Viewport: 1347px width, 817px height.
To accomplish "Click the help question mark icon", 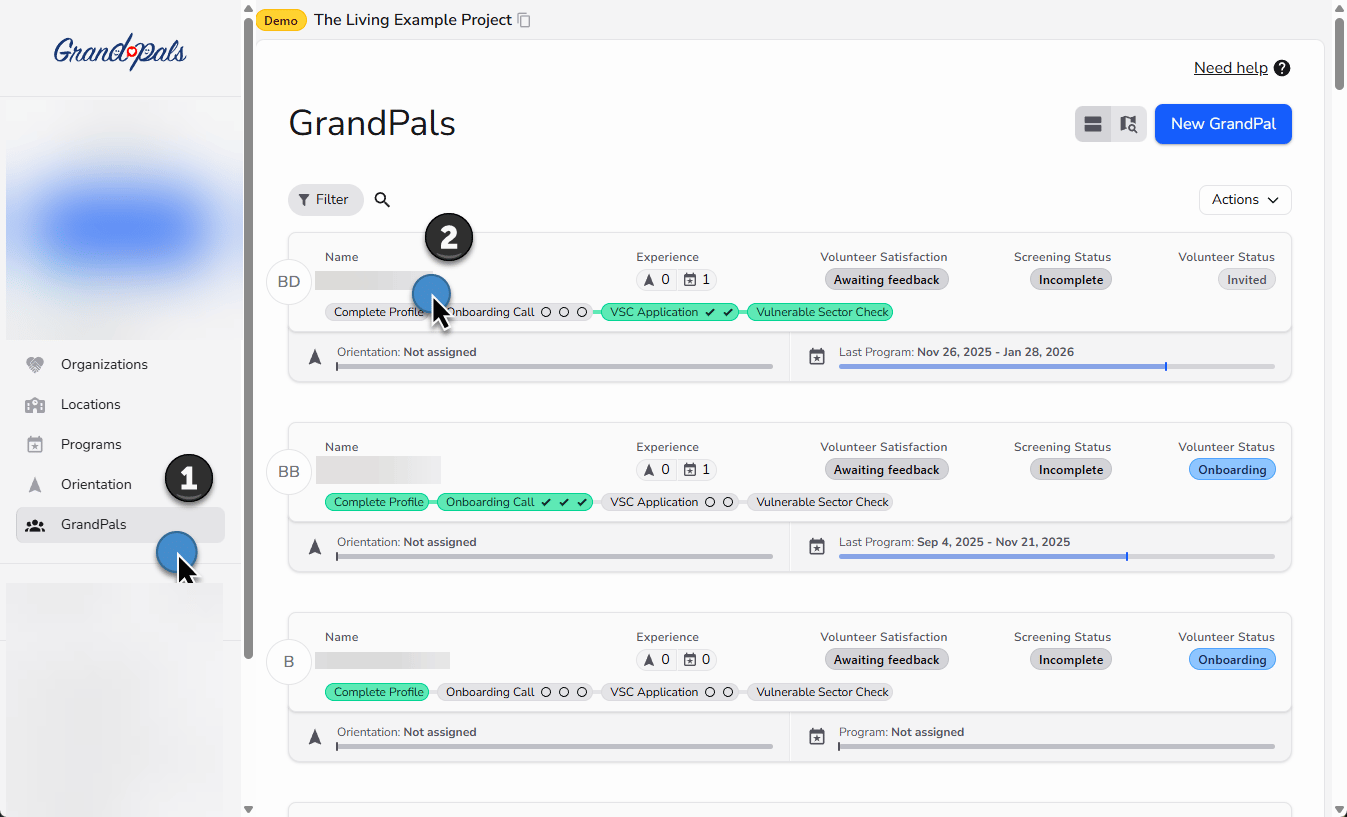I will (1282, 68).
